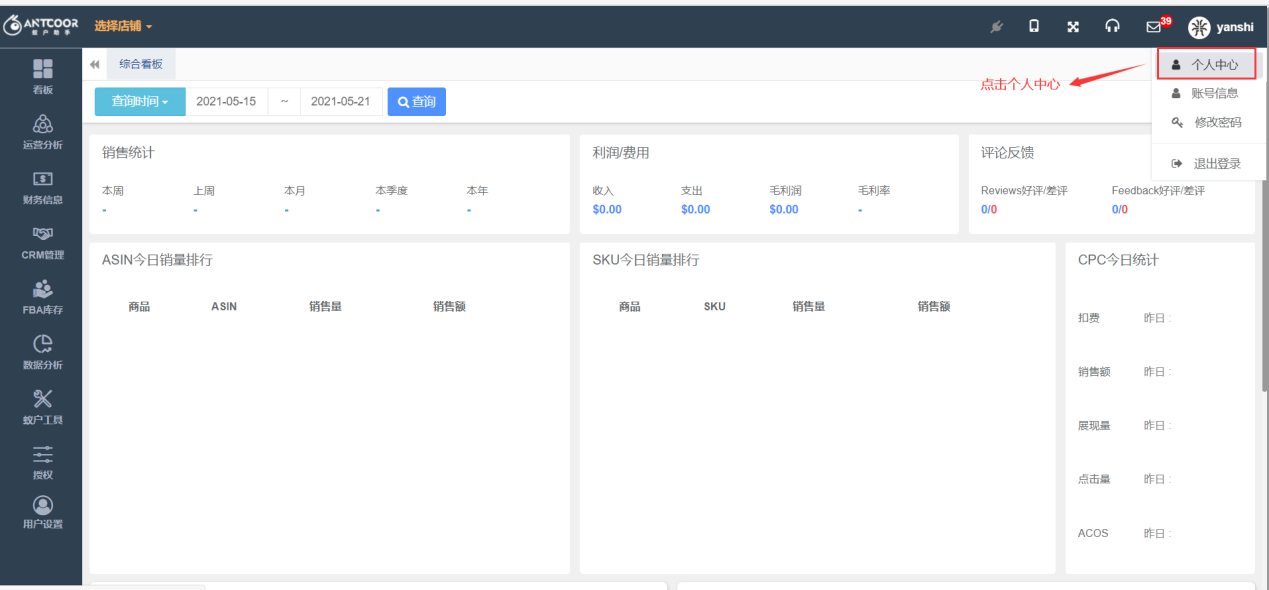The image size is (1269, 590).
Task: Click the 收入 $0.00 value
Action: (607, 209)
